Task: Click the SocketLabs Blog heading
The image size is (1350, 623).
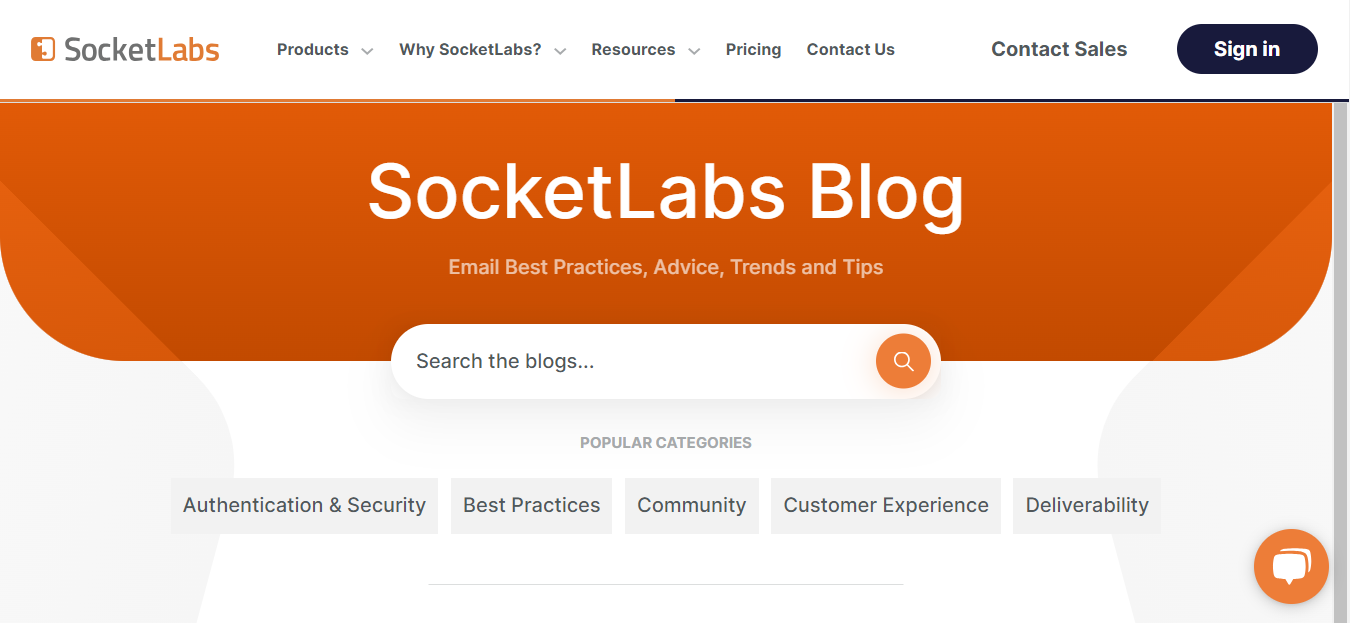Action: click(x=666, y=192)
